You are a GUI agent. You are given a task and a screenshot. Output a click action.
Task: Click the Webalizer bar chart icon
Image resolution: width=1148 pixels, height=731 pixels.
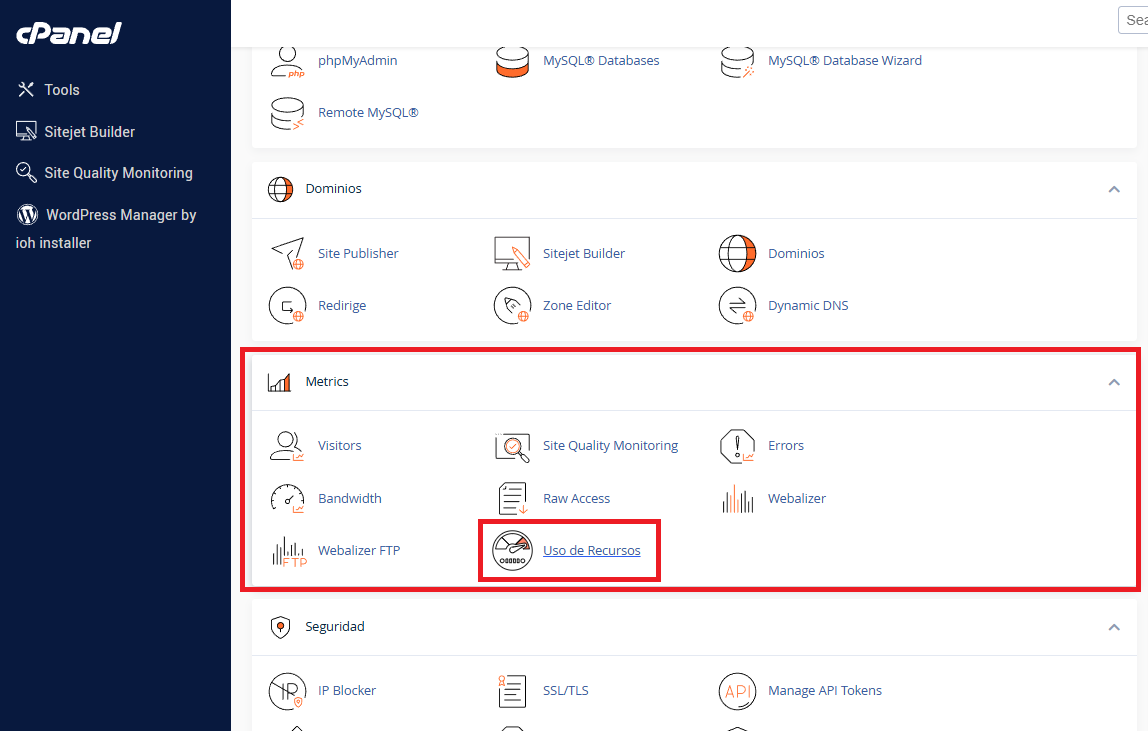(737, 499)
